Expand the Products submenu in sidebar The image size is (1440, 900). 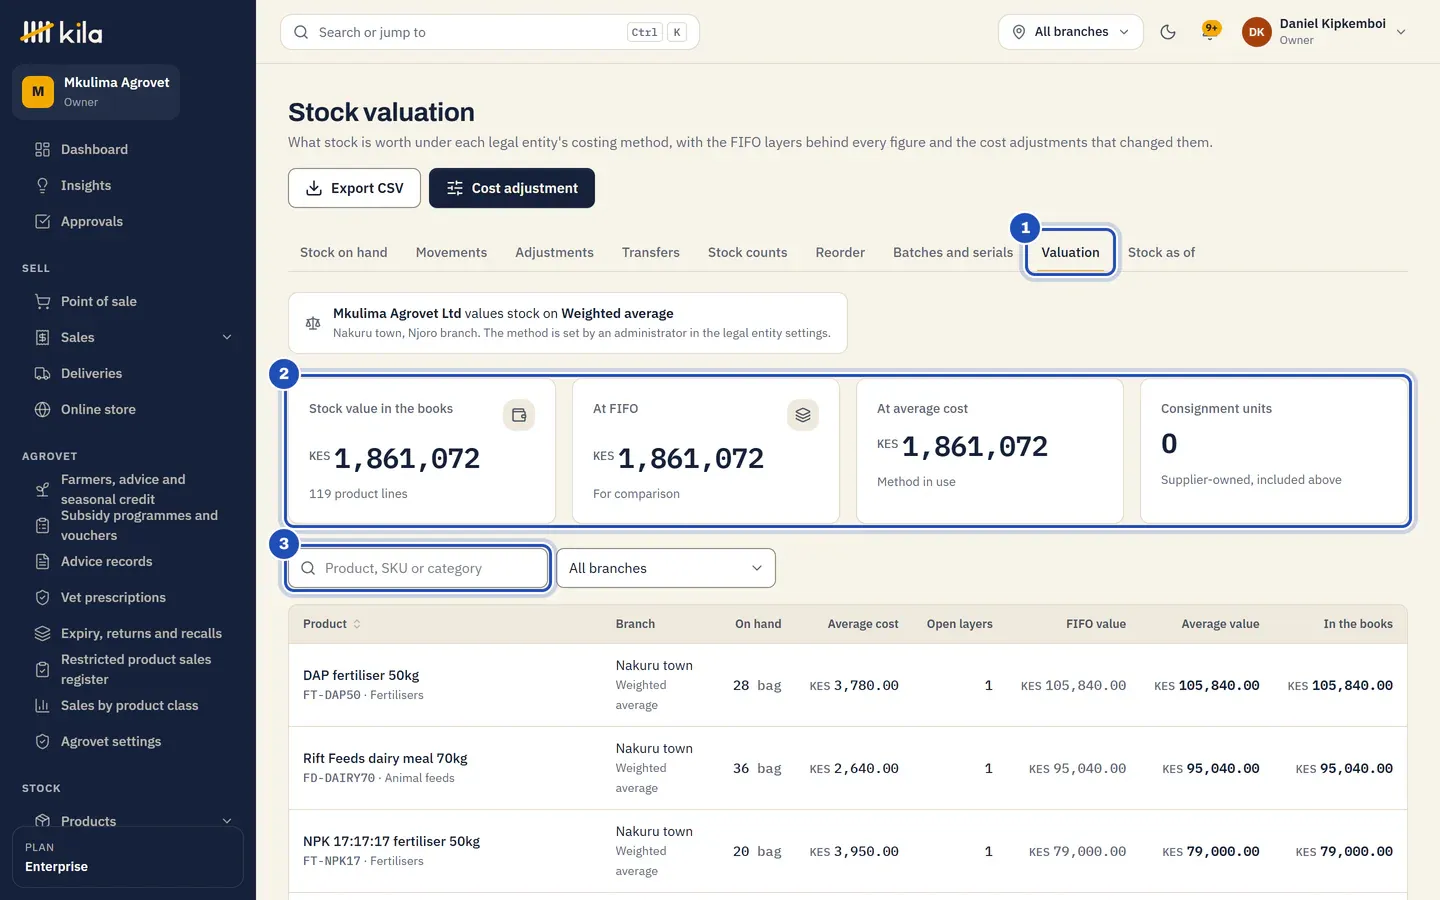[x=227, y=822]
